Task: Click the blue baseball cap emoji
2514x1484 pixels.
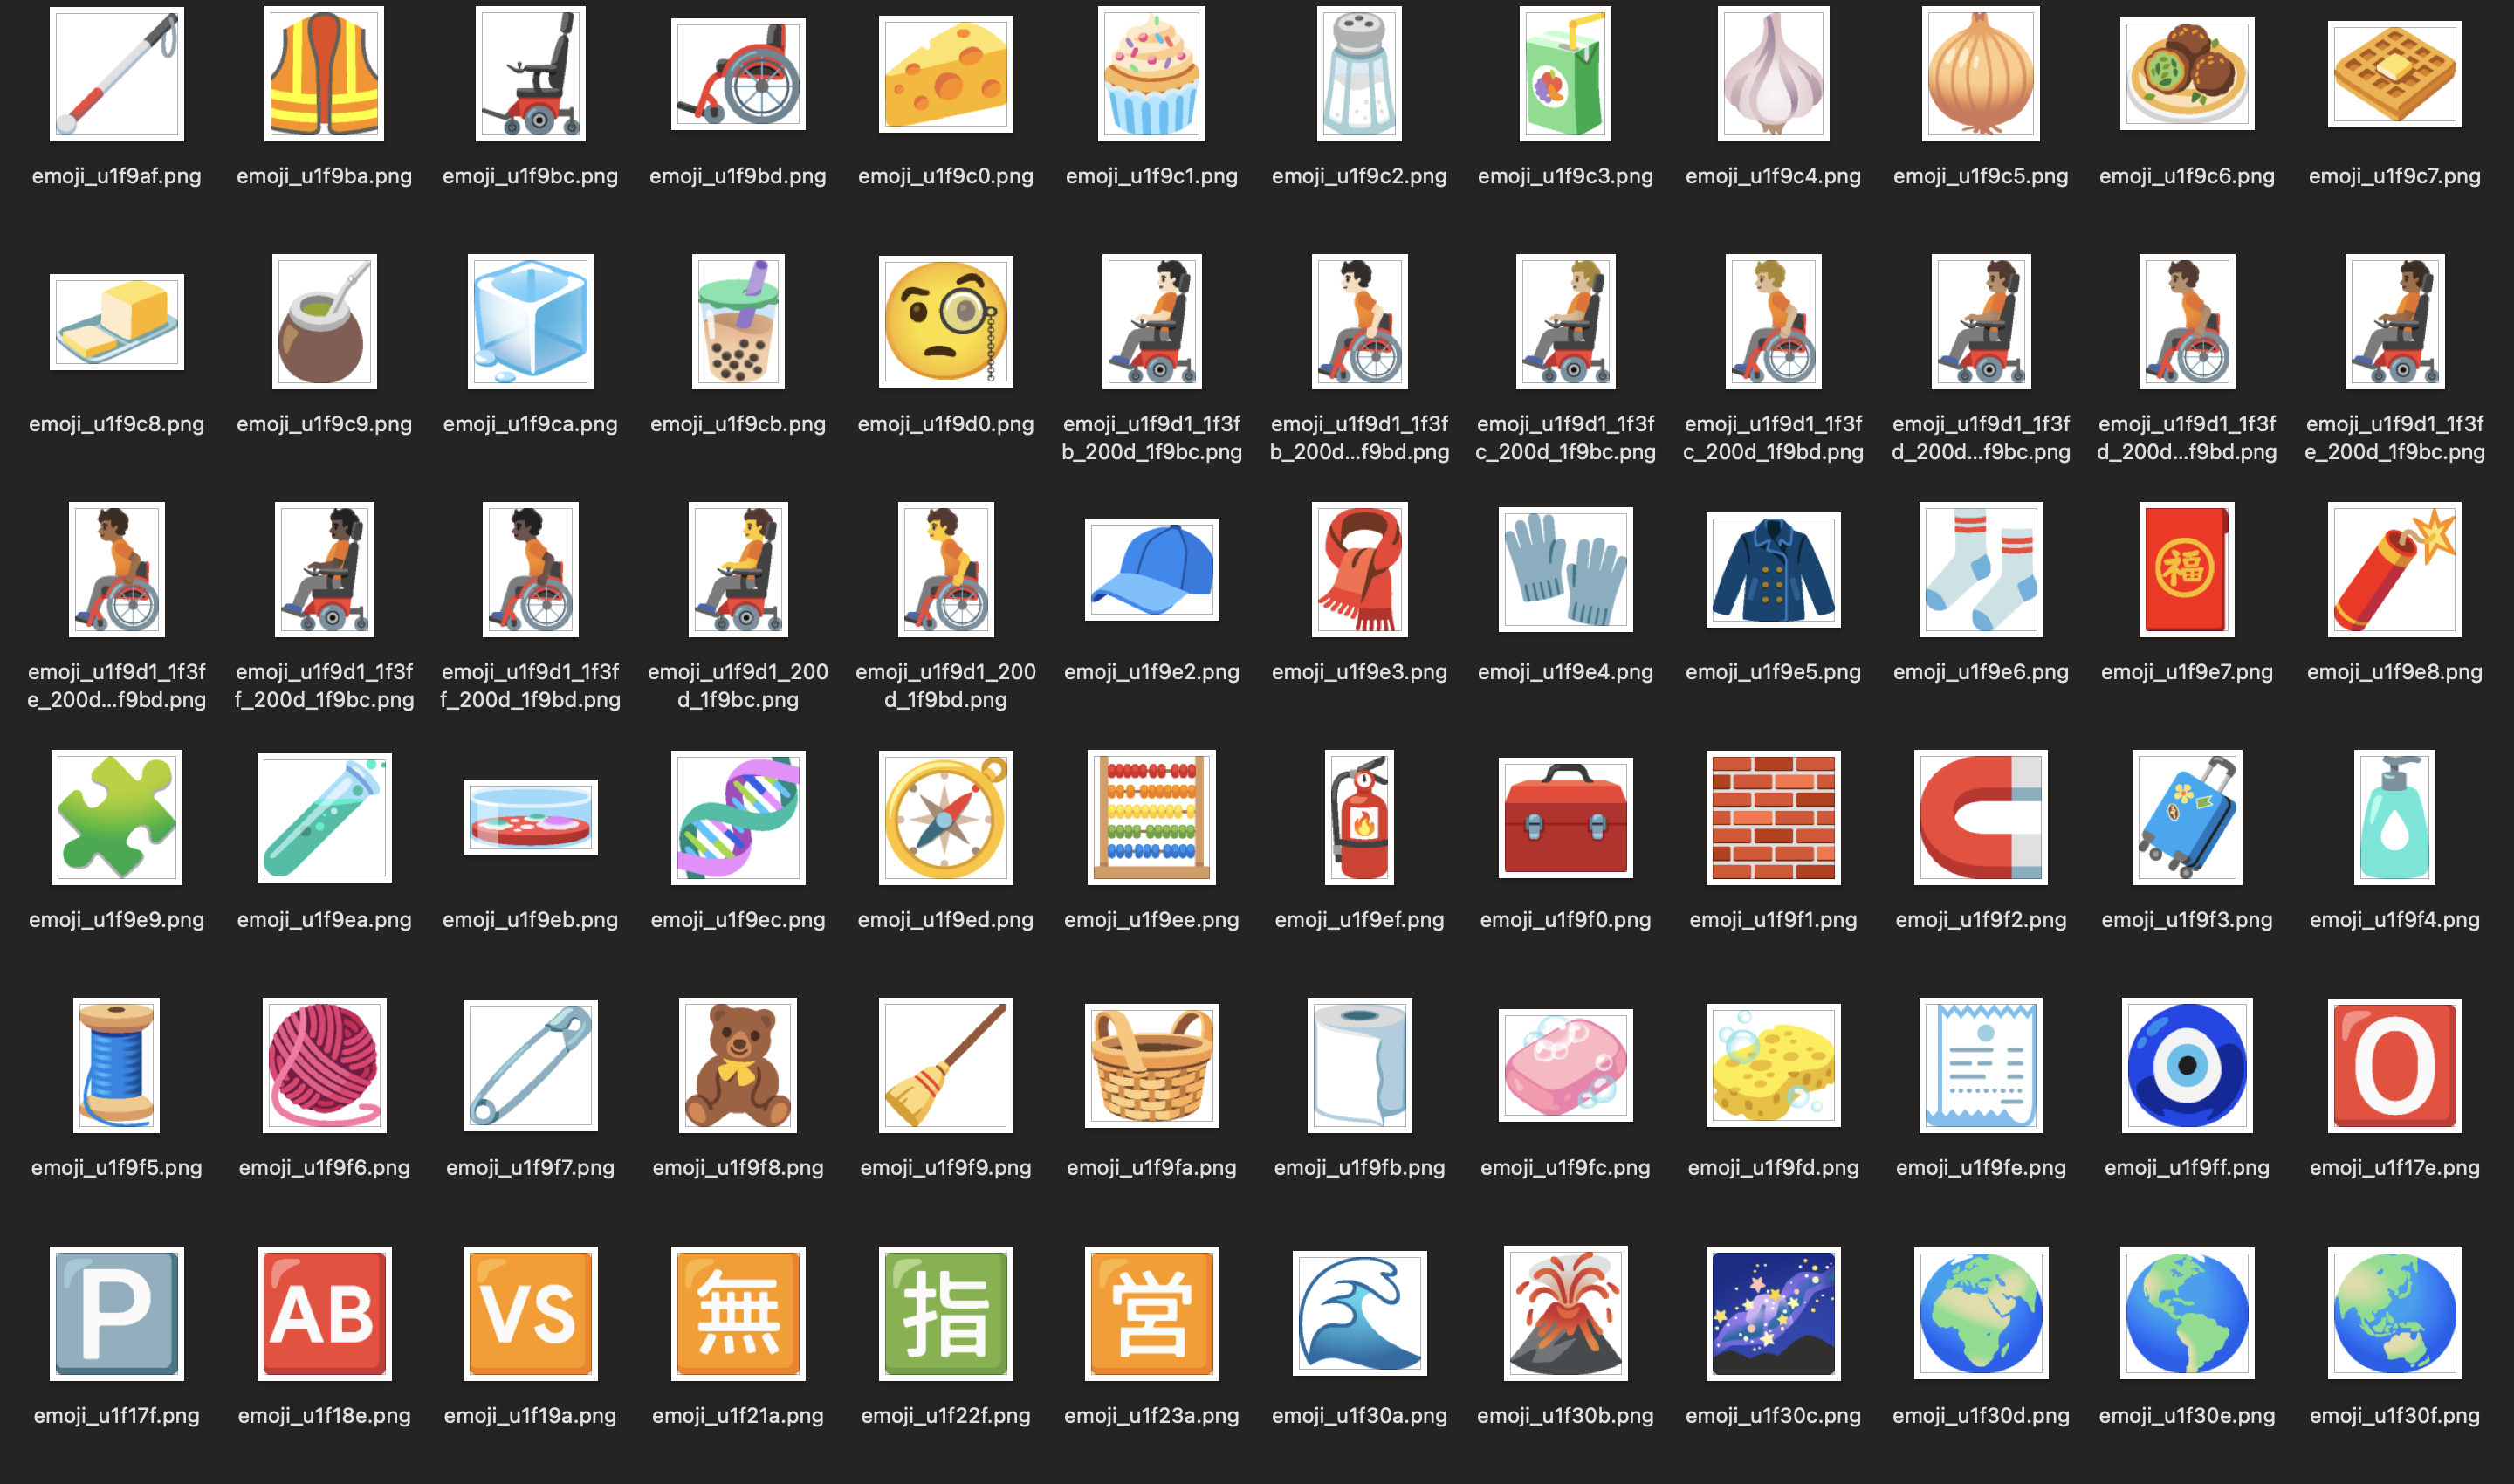Action: (1151, 570)
